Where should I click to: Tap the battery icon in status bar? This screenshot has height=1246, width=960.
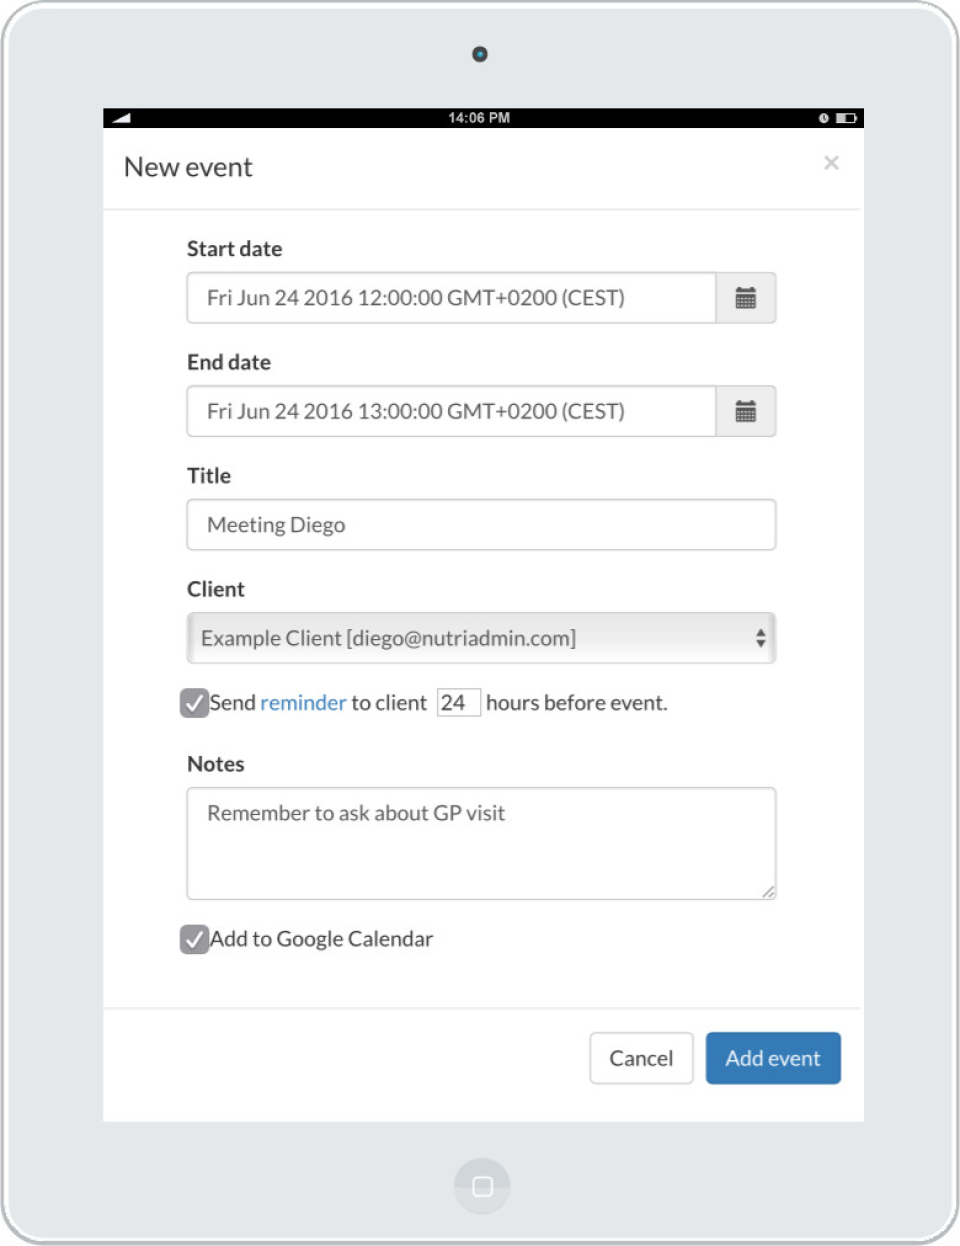846,118
